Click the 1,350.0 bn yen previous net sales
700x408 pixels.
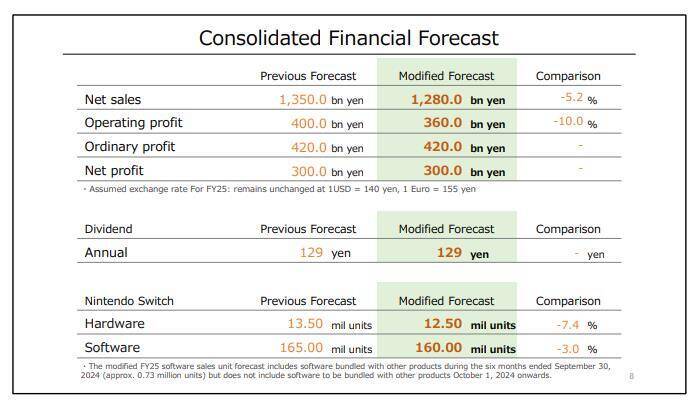click(321, 100)
